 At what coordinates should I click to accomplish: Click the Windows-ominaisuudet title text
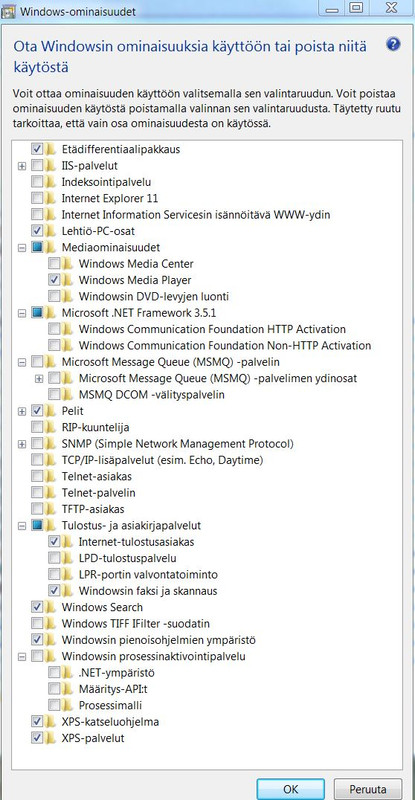[78, 12]
